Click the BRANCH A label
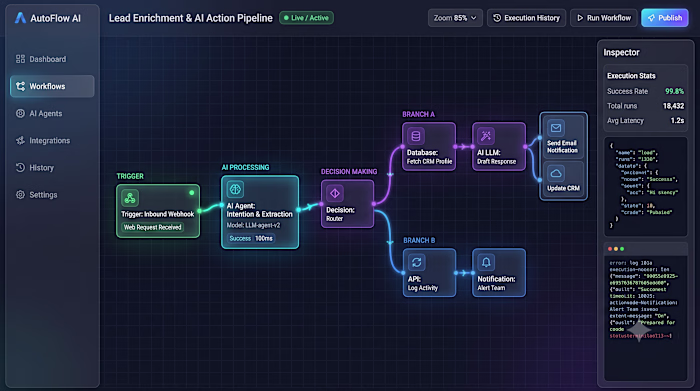 click(418, 114)
